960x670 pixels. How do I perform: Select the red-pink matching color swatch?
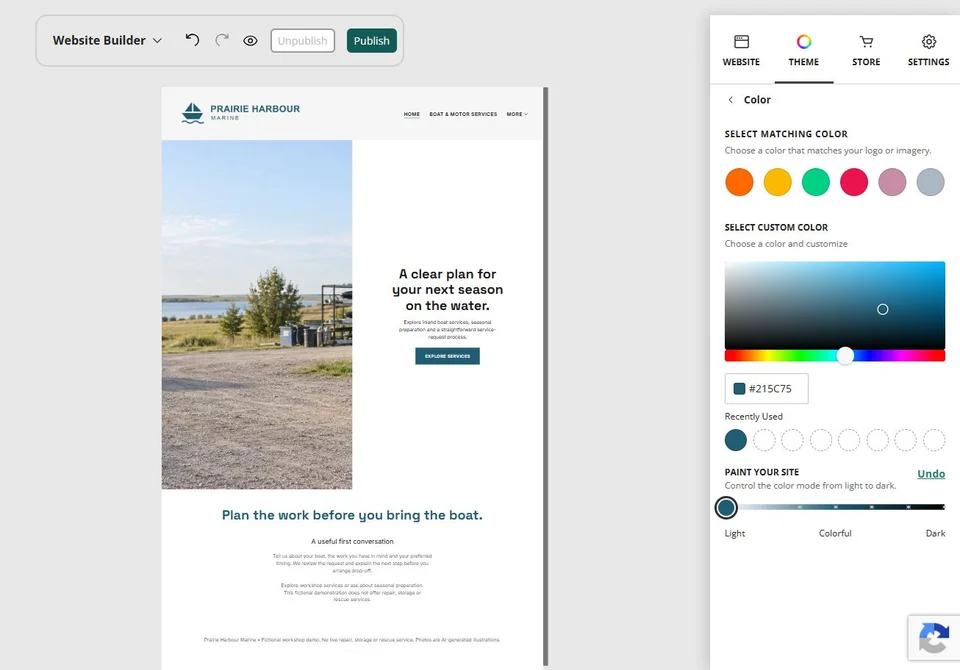click(x=854, y=183)
